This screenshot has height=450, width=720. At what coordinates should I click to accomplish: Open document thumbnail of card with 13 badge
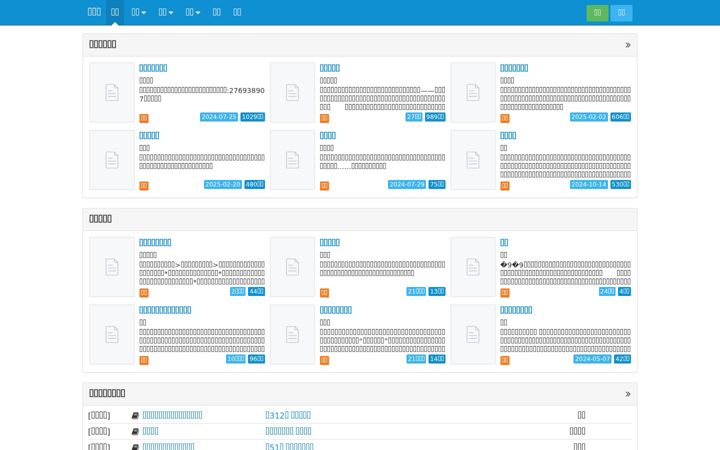coord(292,267)
